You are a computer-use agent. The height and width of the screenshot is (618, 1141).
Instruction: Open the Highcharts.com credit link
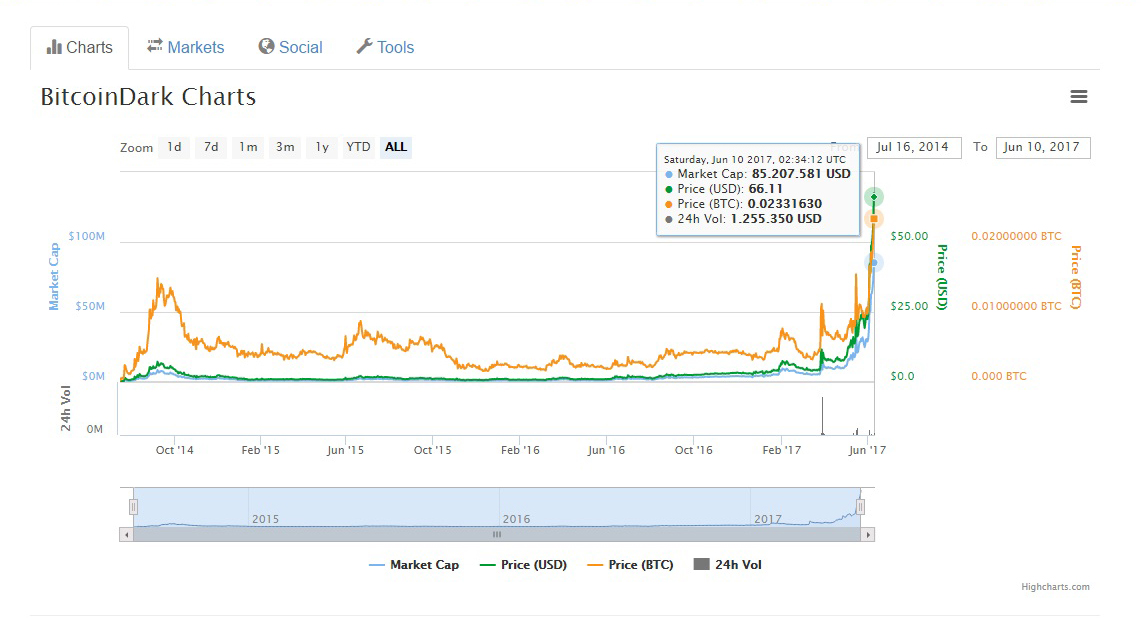pyautogui.click(x=1055, y=587)
